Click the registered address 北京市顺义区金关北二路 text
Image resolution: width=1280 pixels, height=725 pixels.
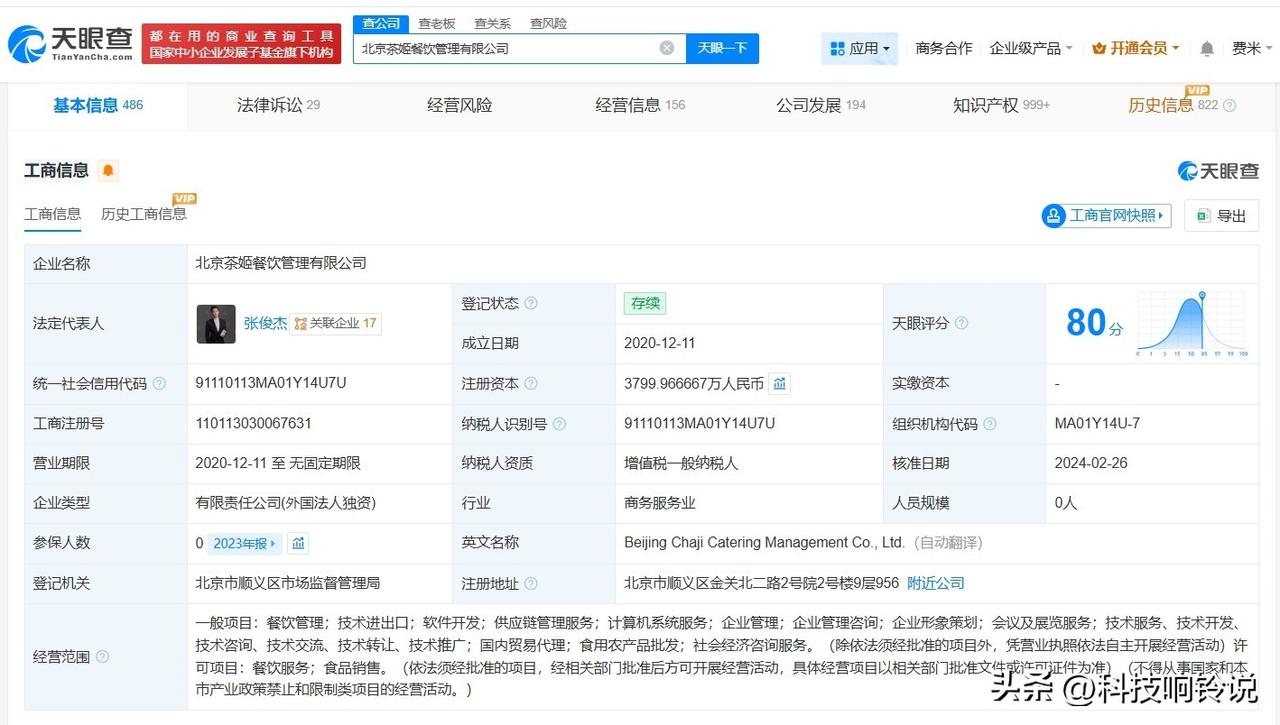[x=762, y=583]
